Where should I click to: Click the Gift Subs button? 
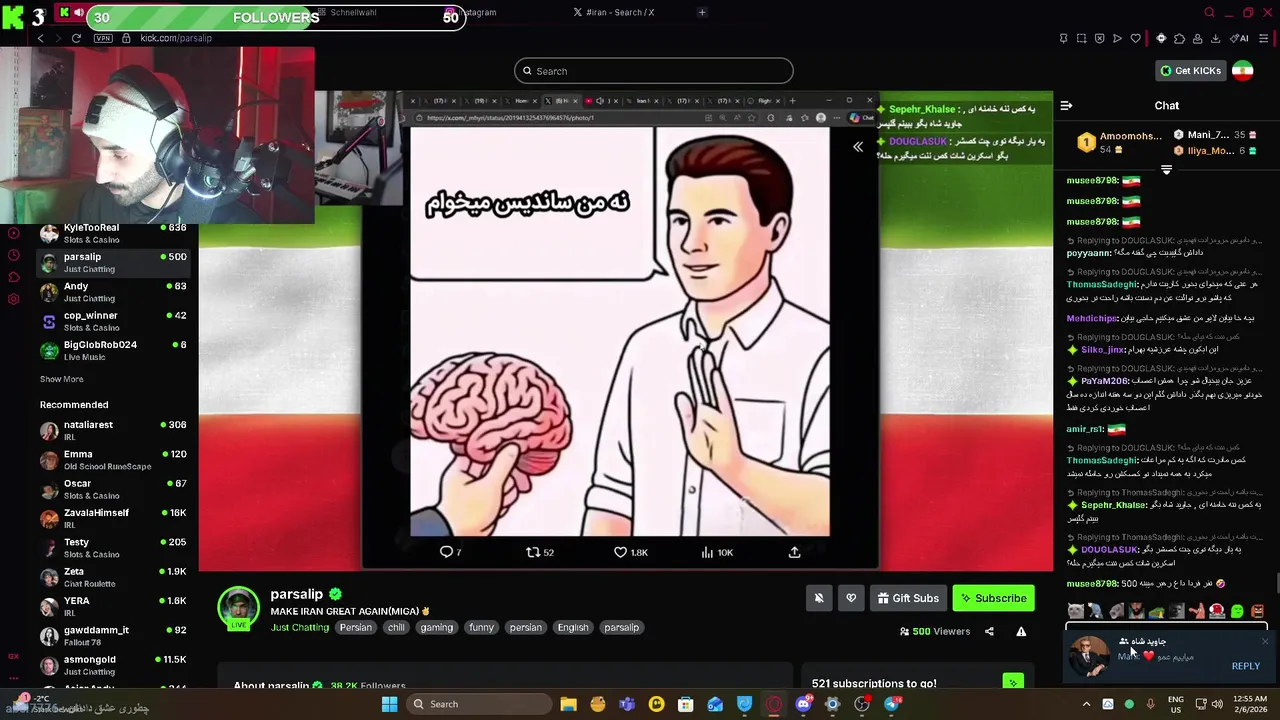pyautogui.click(x=908, y=598)
